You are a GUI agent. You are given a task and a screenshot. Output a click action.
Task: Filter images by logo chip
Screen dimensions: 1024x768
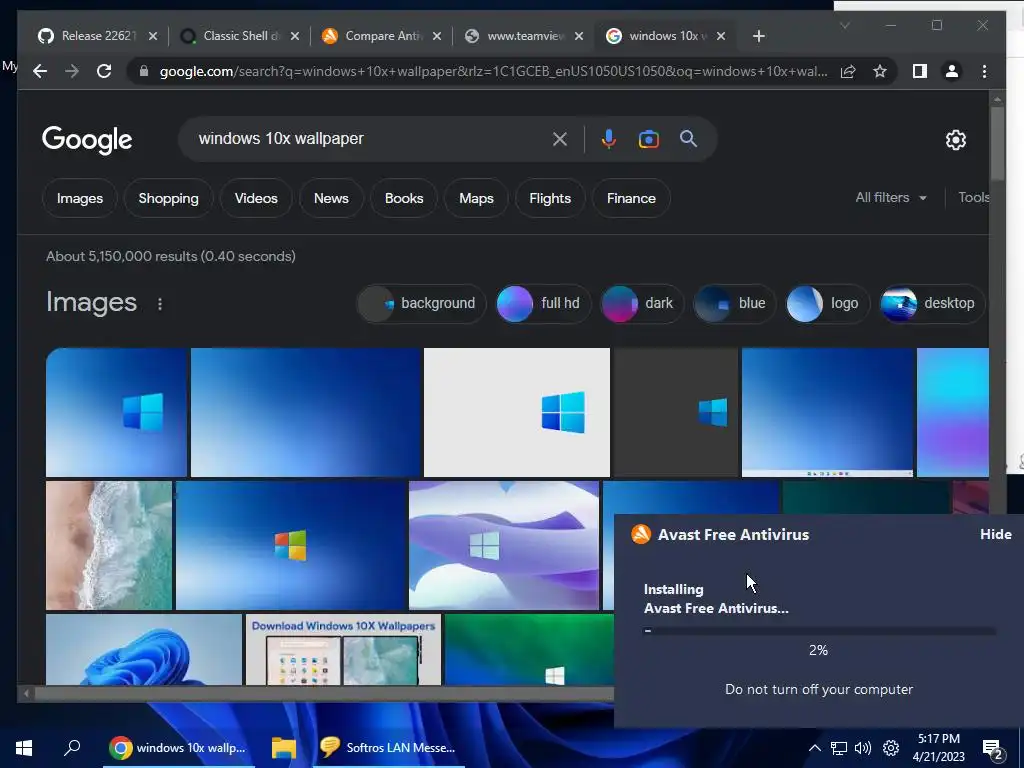(x=827, y=303)
